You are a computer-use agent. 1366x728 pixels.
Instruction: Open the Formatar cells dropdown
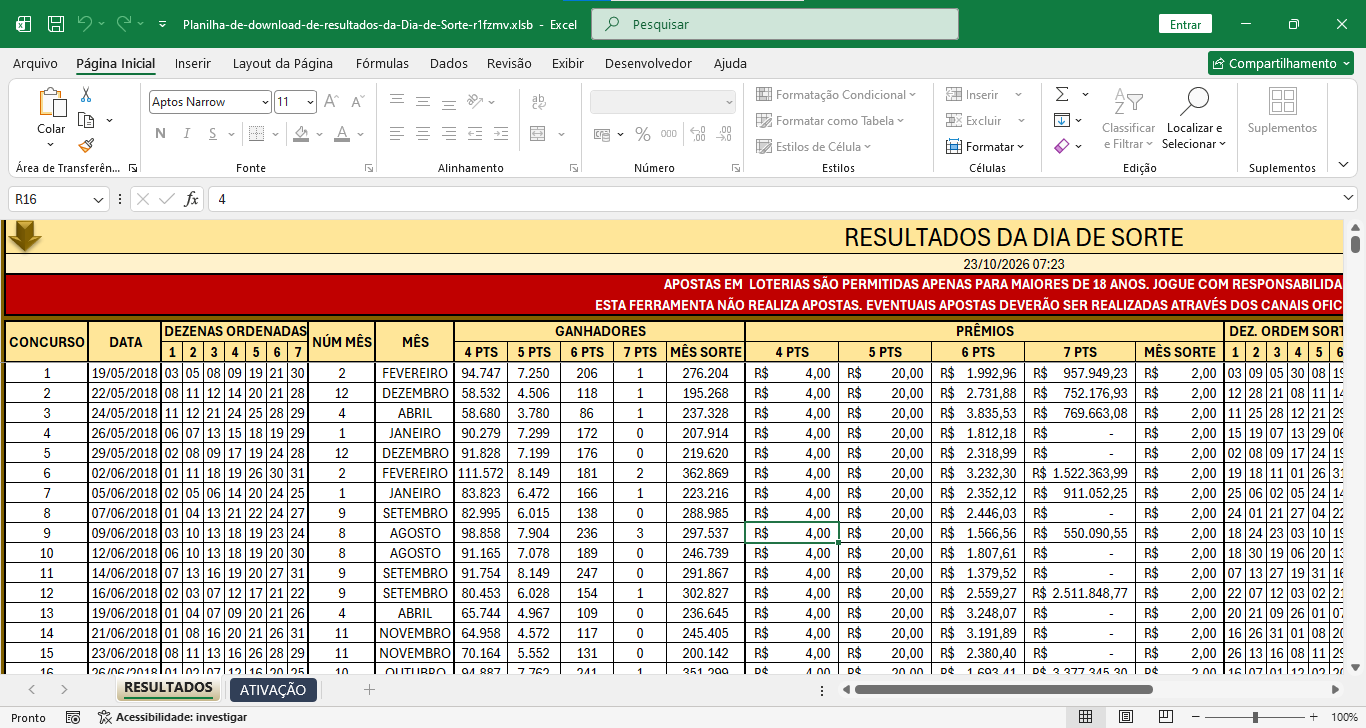985,146
